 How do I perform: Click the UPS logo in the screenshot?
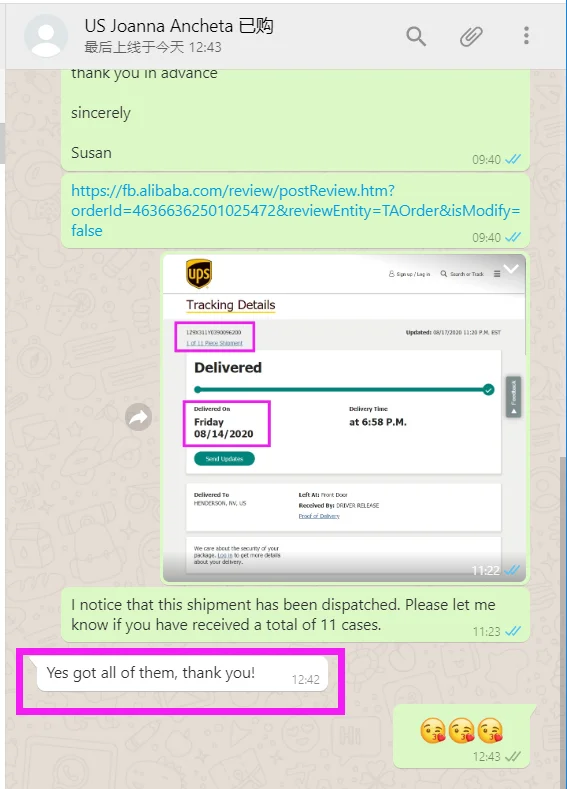pos(199,273)
